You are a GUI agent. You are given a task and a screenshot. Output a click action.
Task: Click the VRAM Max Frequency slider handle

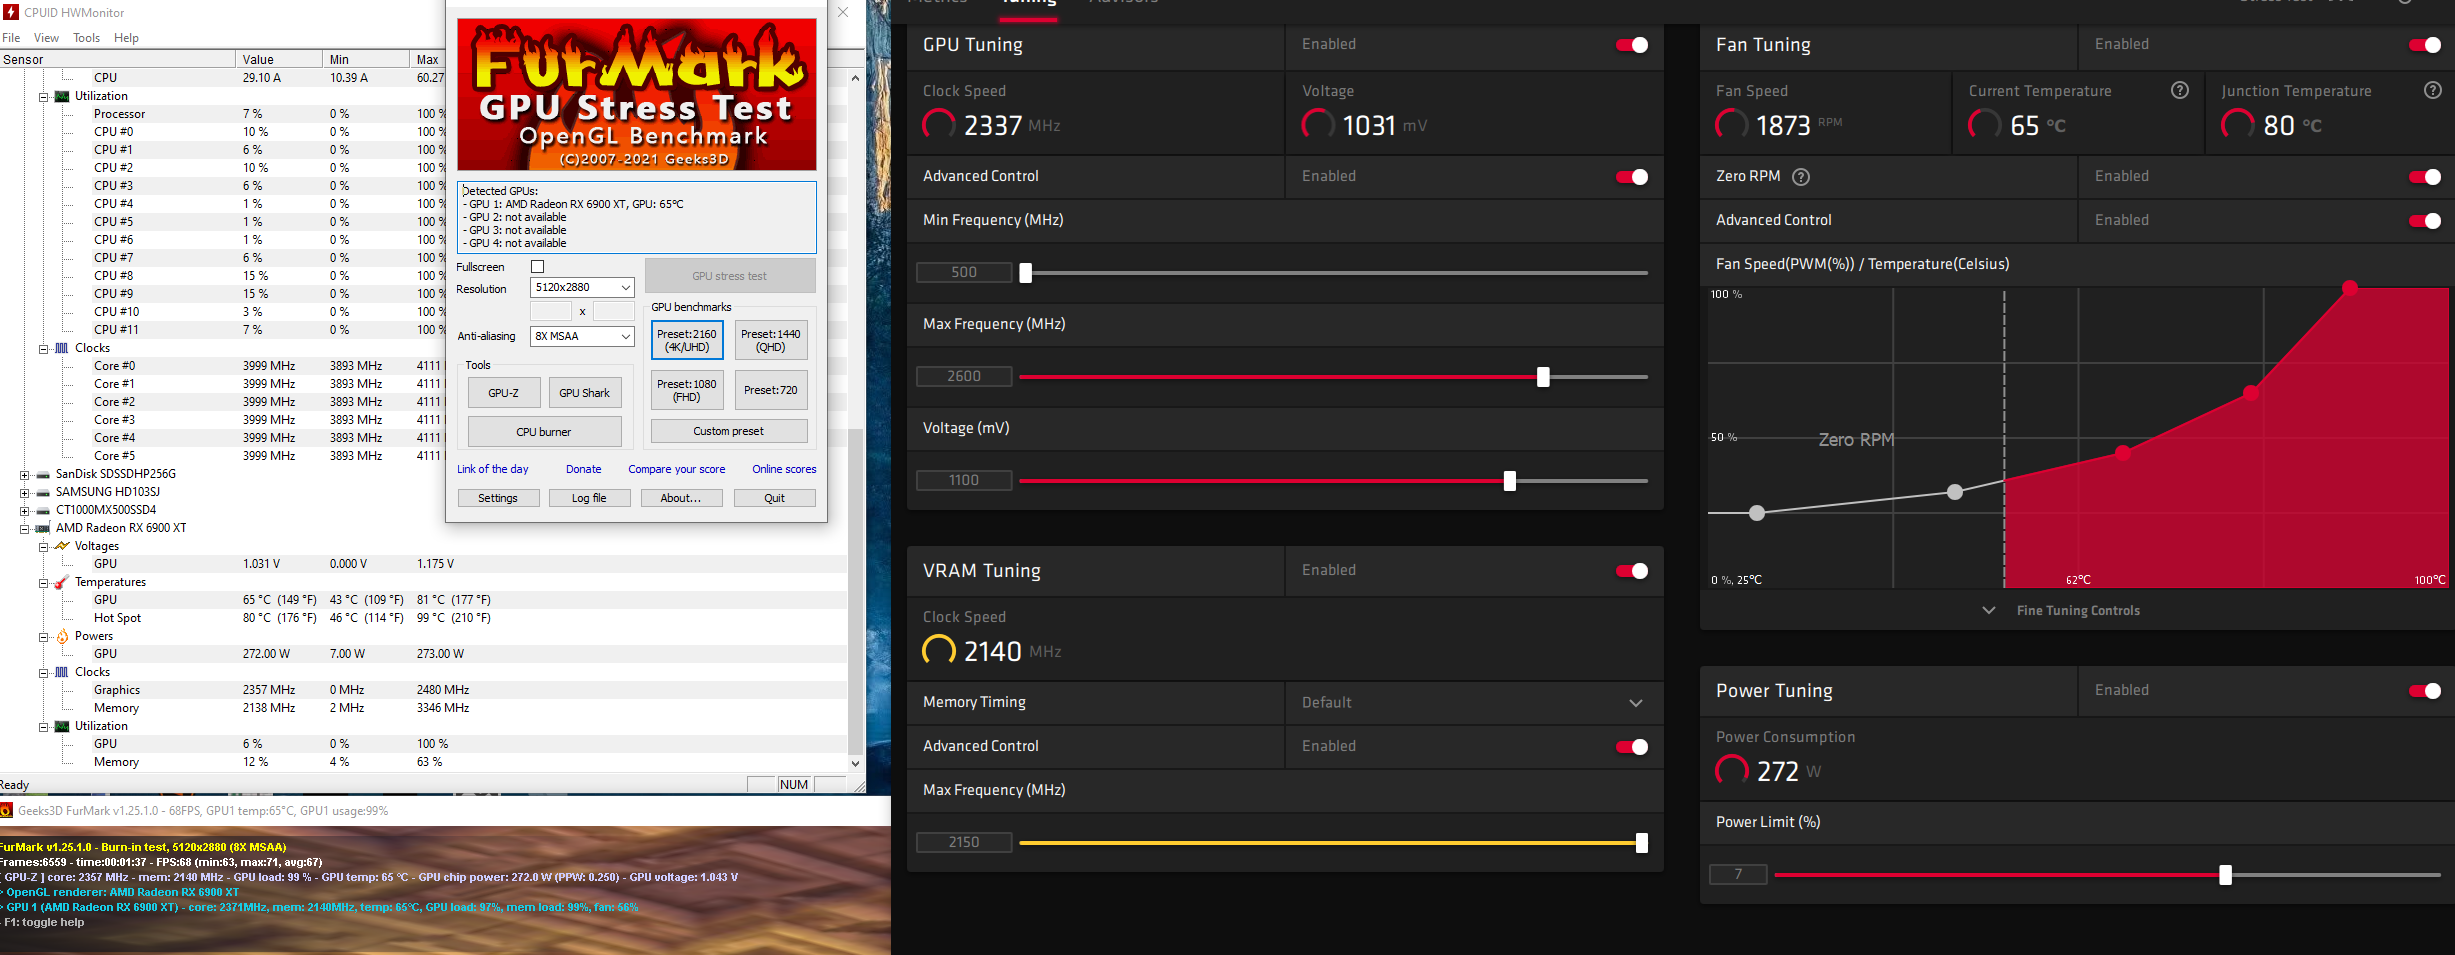pos(1641,843)
